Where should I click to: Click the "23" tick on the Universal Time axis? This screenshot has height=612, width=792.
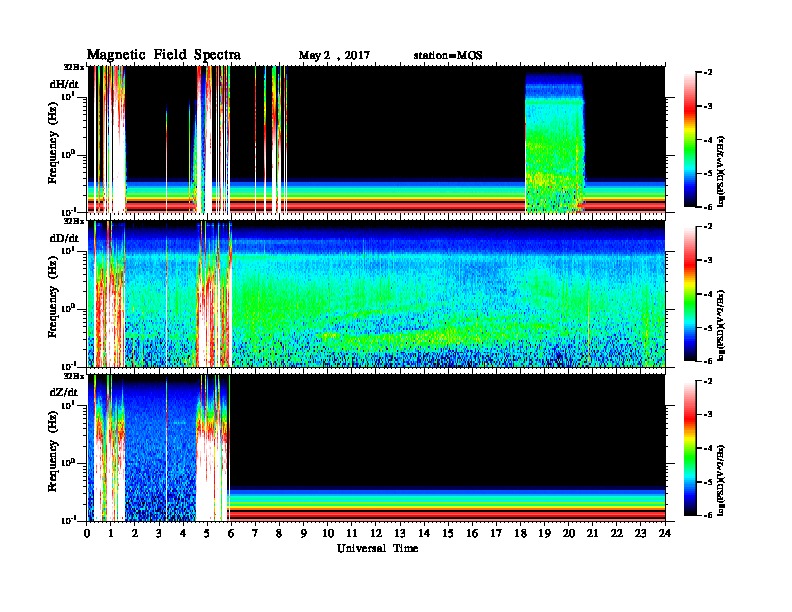click(641, 534)
